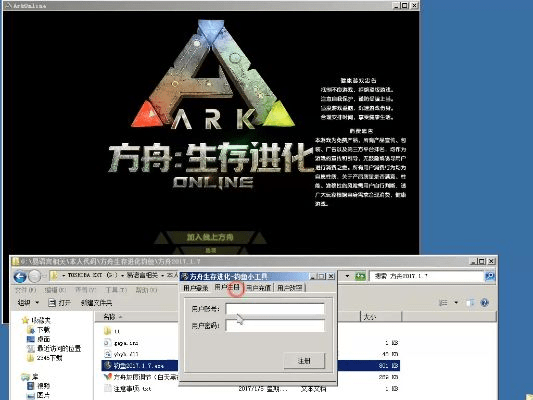
Task: Click the folder icon in Explorer address bar
Action: [x=54, y=276]
